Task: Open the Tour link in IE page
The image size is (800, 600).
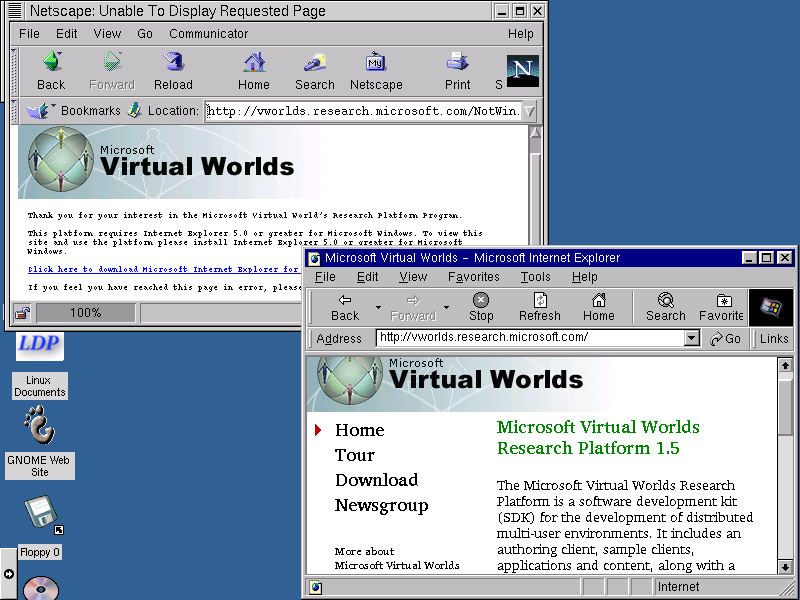Action: pos(355,455)
